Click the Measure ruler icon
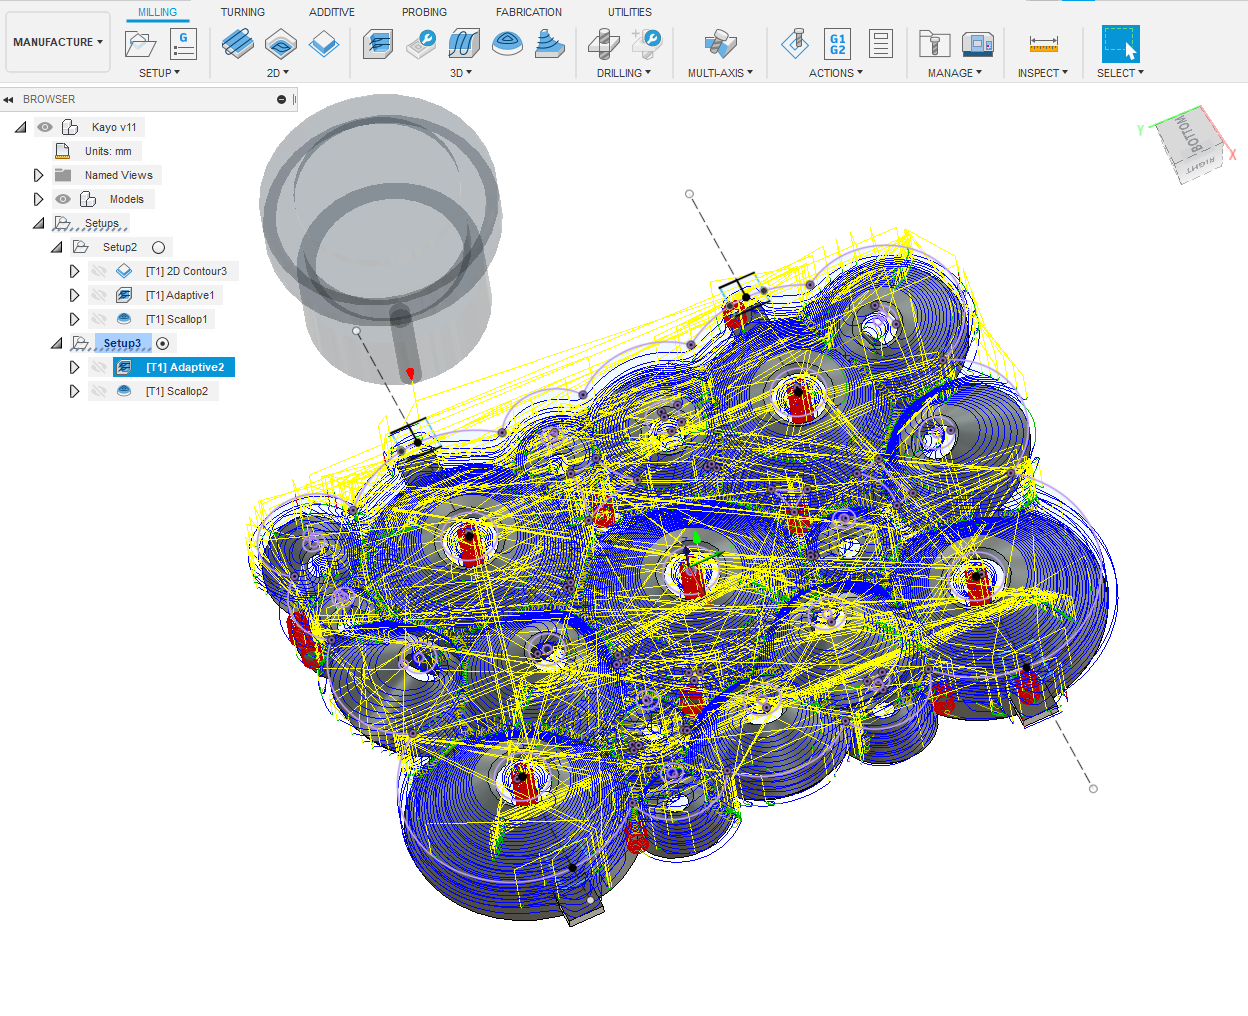 pos(1043,44)
